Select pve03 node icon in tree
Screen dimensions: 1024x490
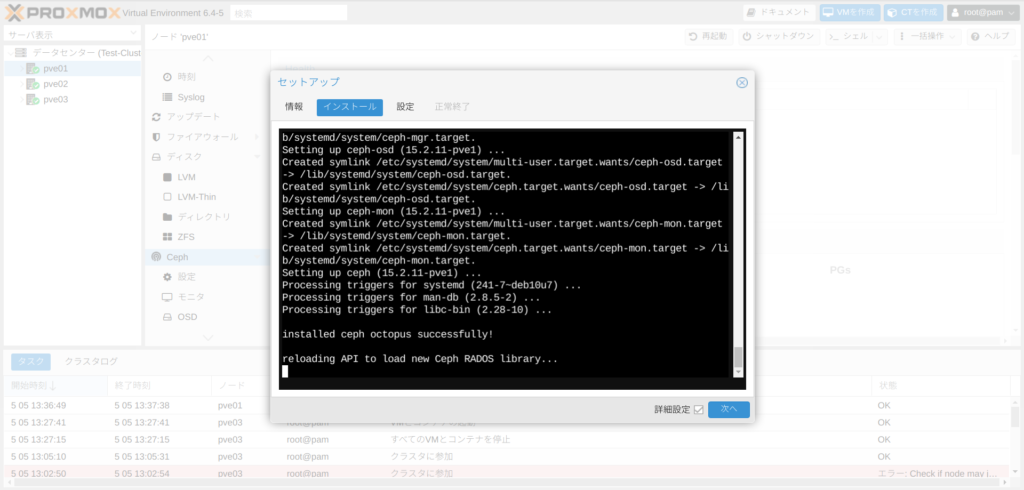33,99
